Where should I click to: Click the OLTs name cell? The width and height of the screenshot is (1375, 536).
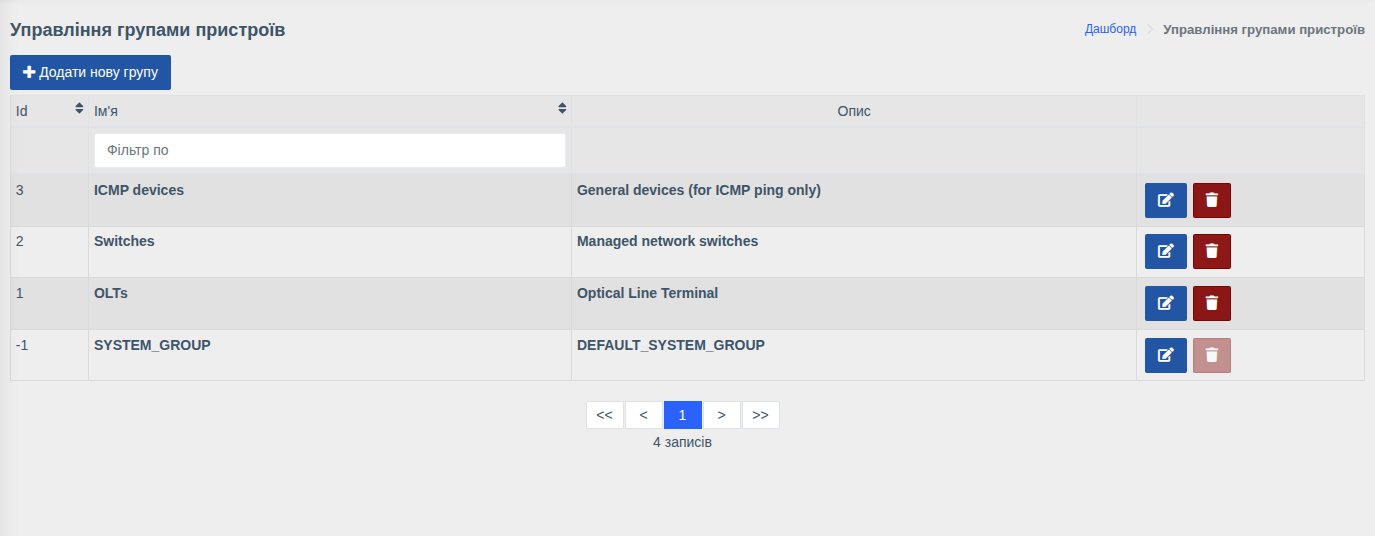330,304
